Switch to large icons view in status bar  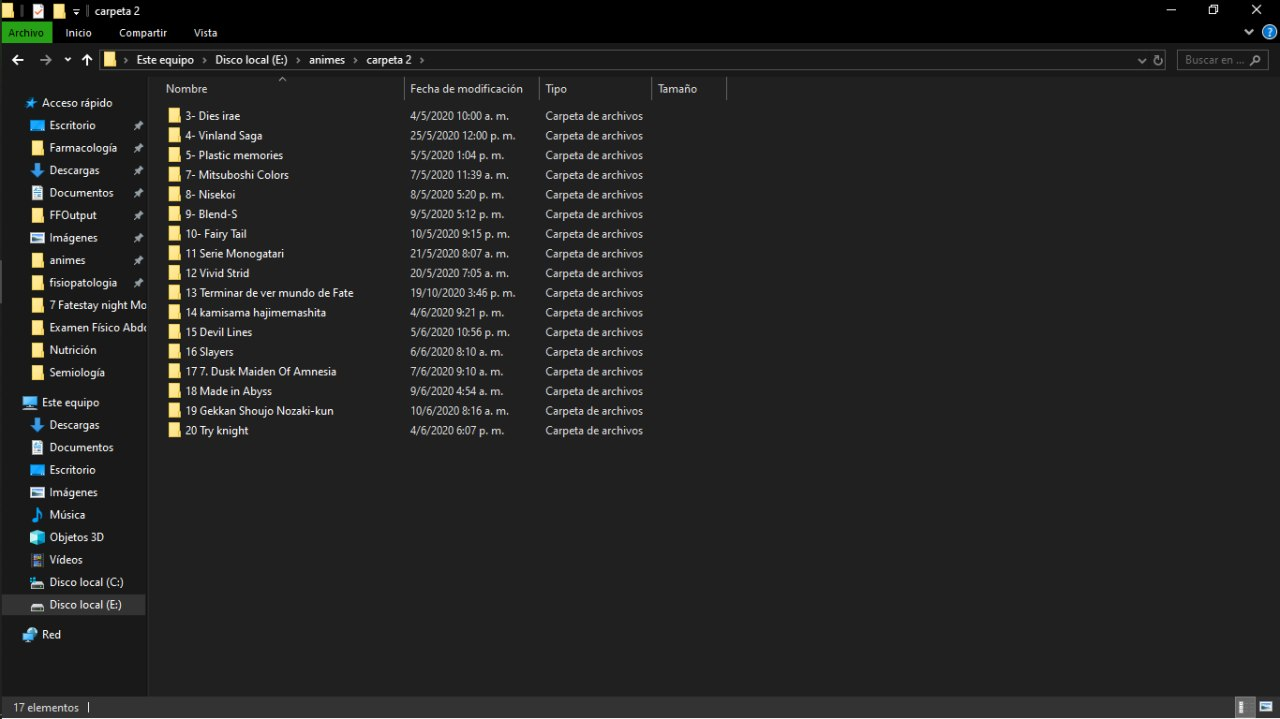click(1265, 707)
